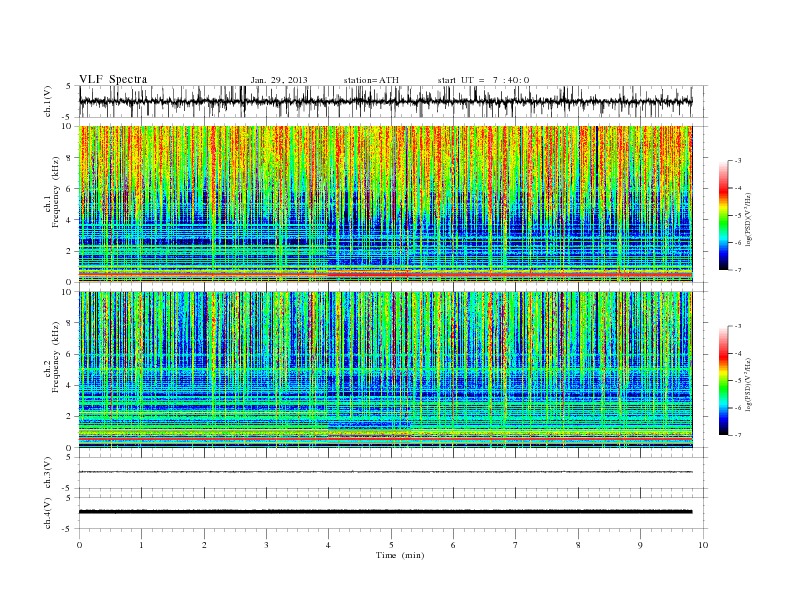Click the 'ch.1(V)' waveform axis label
792x612 pixels.
click(48, 101)
